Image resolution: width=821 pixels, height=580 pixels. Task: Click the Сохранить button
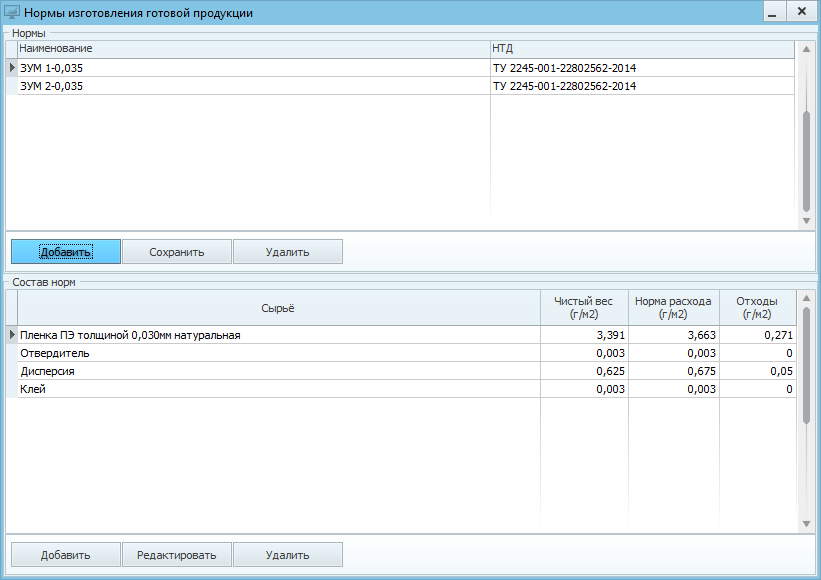tap(177, 252)
